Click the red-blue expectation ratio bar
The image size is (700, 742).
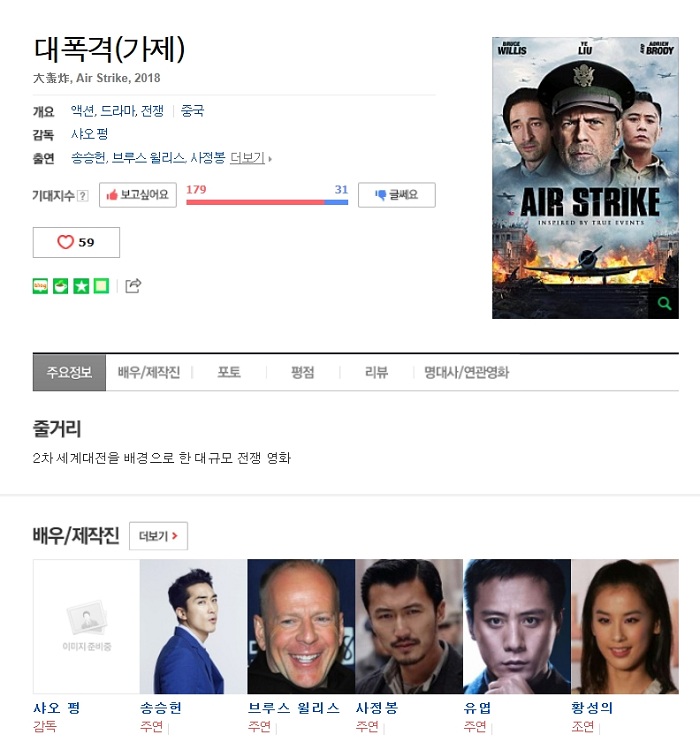[x=267, y=202]
